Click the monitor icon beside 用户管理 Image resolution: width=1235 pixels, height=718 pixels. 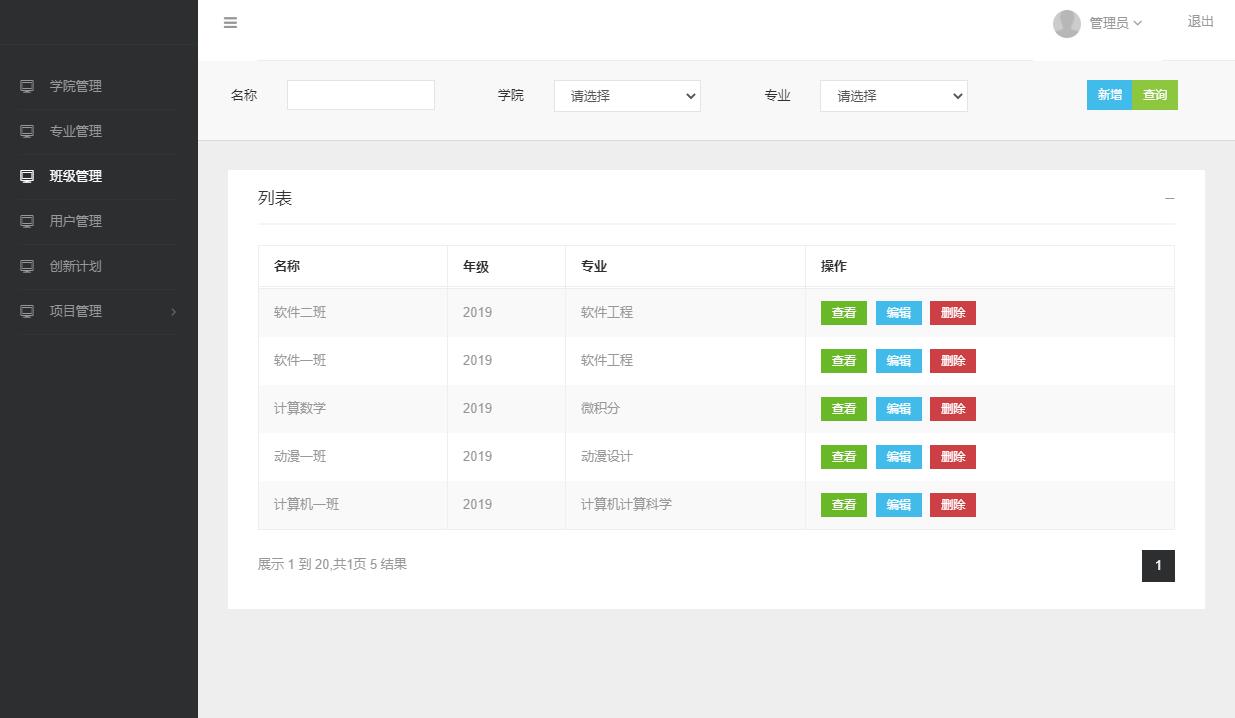point(26,221)
